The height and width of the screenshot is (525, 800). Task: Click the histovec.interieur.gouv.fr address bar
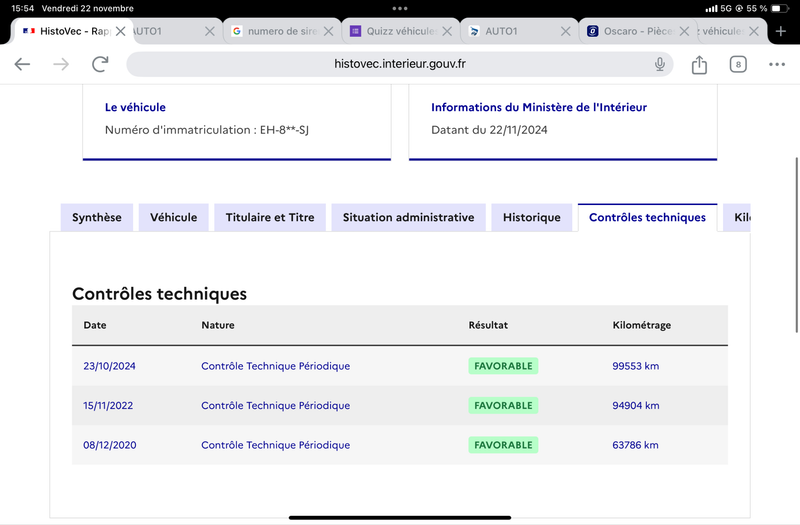399,64
